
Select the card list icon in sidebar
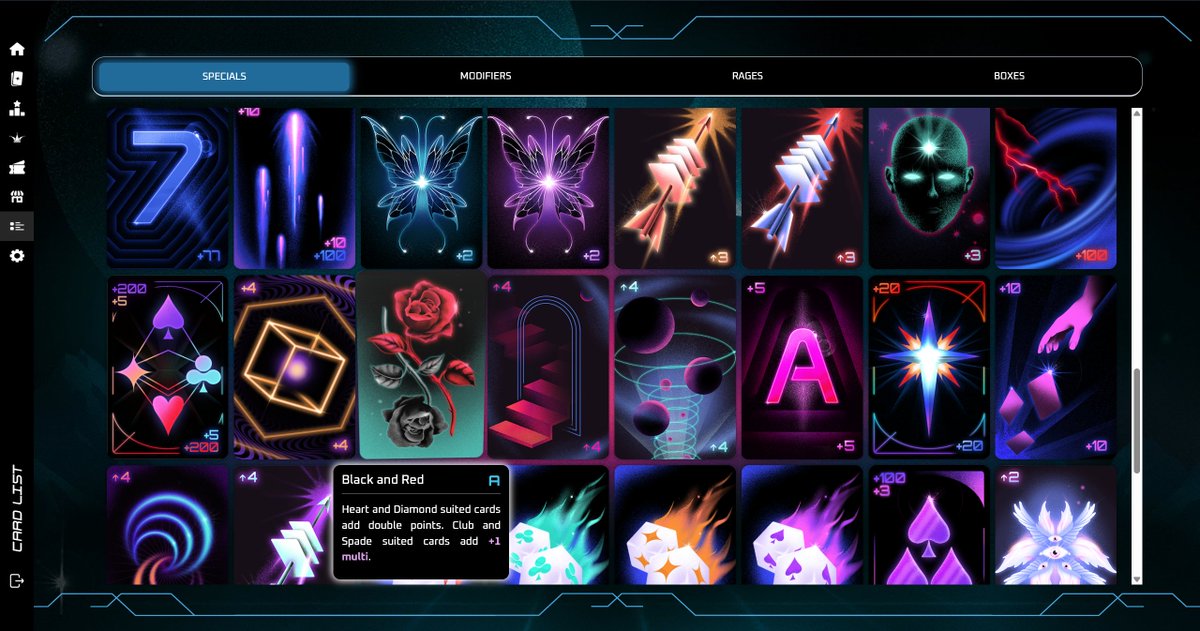[x=17, y=226]
